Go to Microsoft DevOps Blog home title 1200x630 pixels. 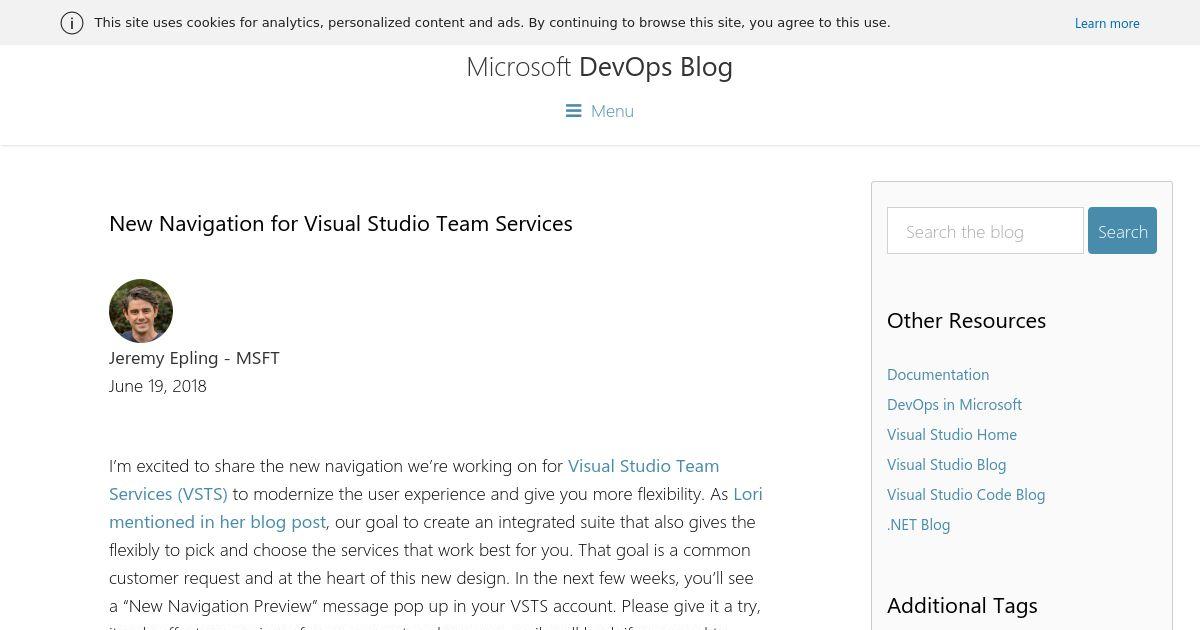(599, 67)
